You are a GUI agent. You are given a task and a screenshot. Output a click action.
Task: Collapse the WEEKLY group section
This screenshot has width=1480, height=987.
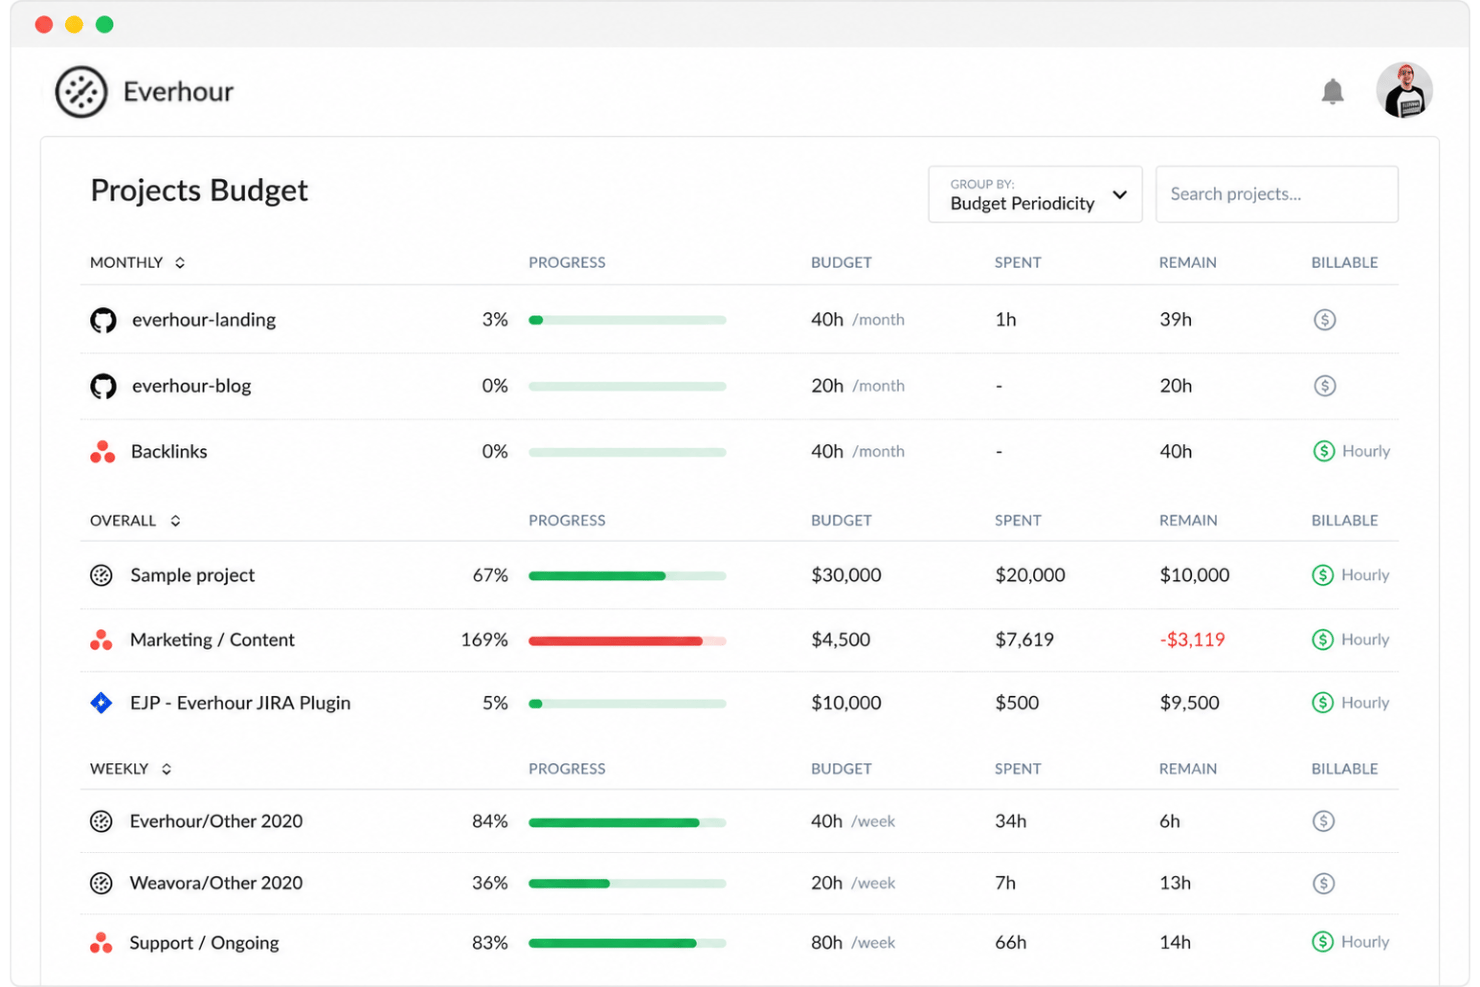[166, 769]
